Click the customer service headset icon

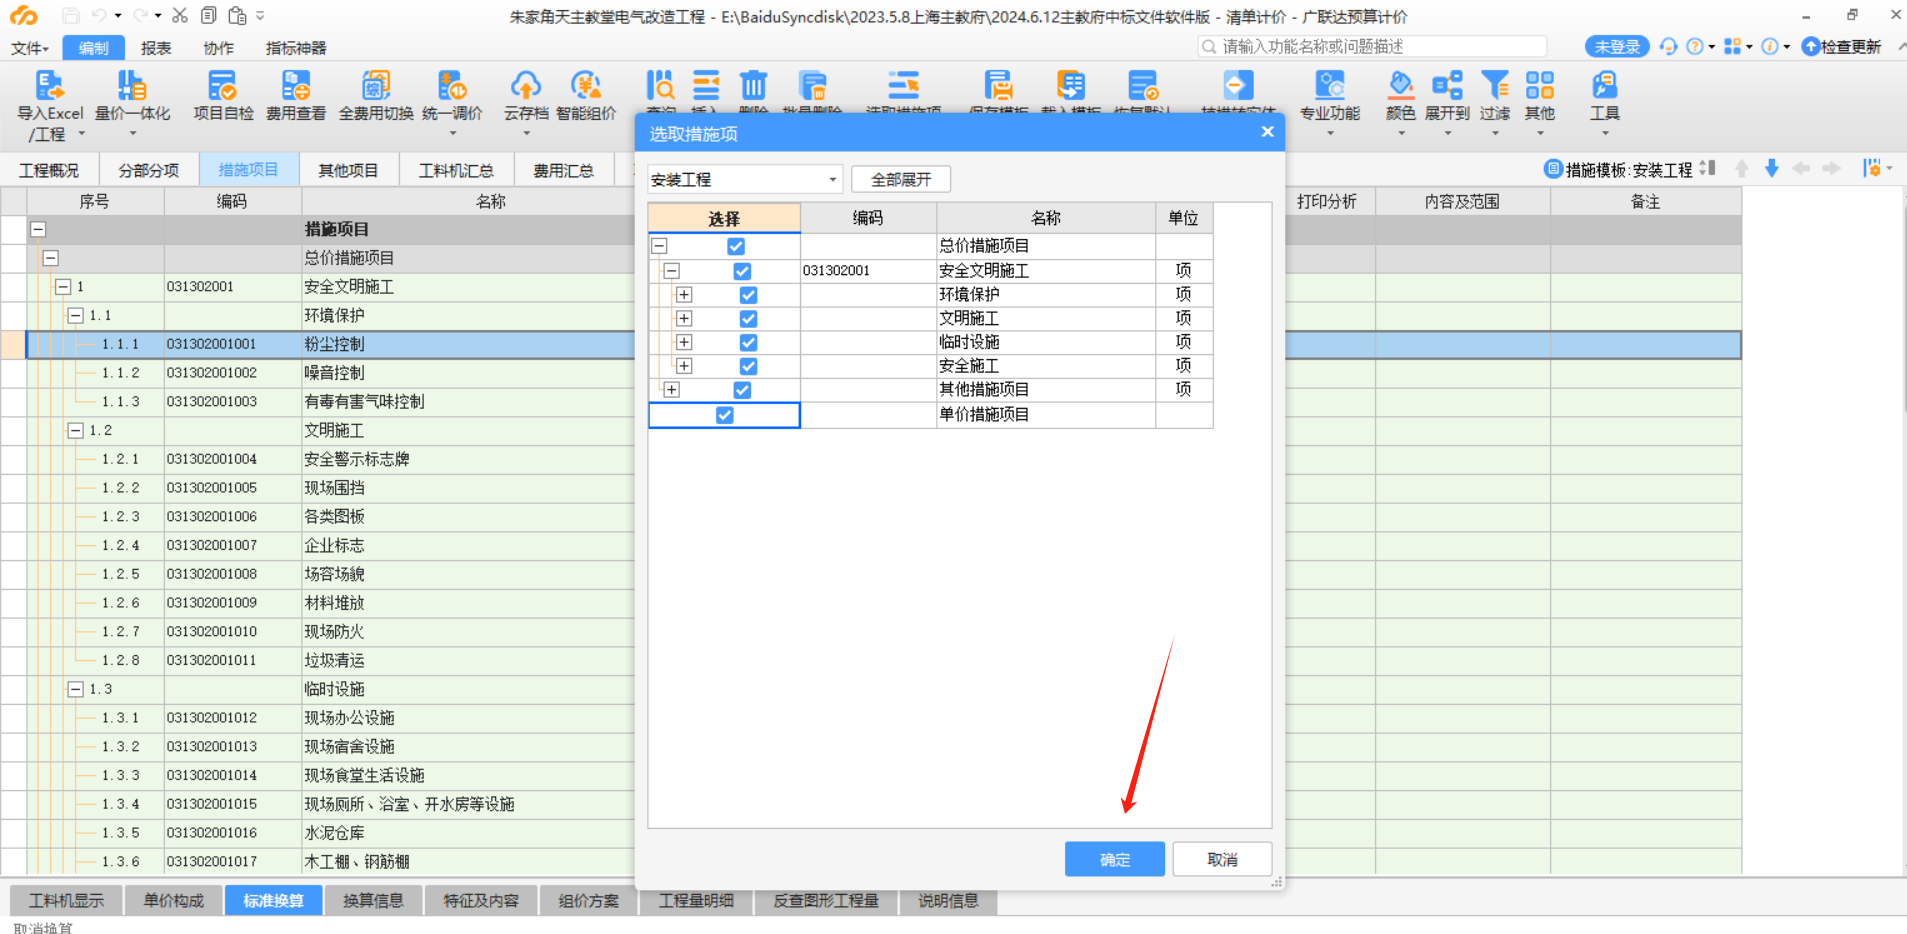coord(1668,46)
